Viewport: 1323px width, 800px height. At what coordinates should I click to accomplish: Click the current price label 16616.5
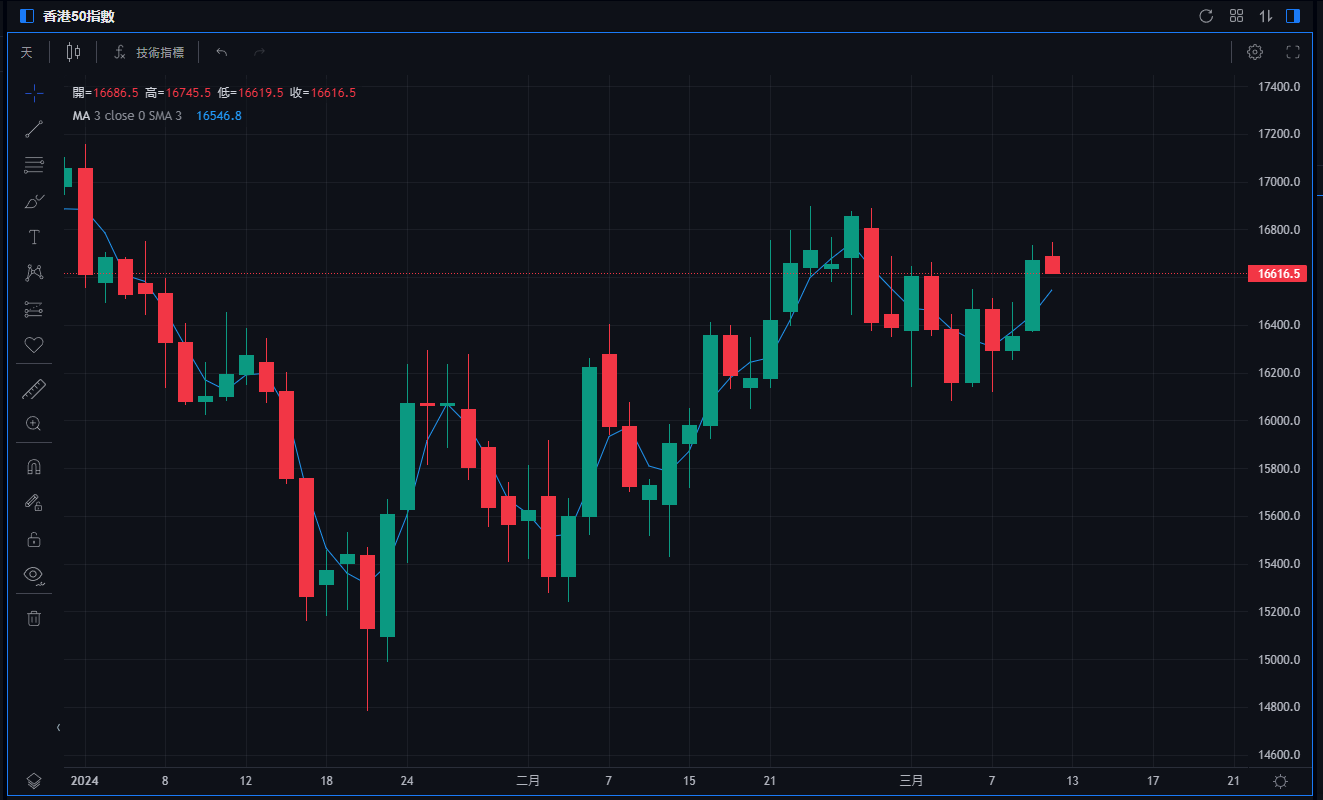point(1278,274)
